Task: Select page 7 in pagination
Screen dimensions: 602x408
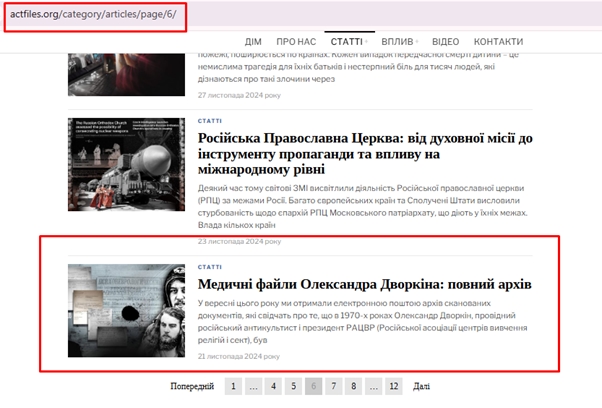Action: 333,386
